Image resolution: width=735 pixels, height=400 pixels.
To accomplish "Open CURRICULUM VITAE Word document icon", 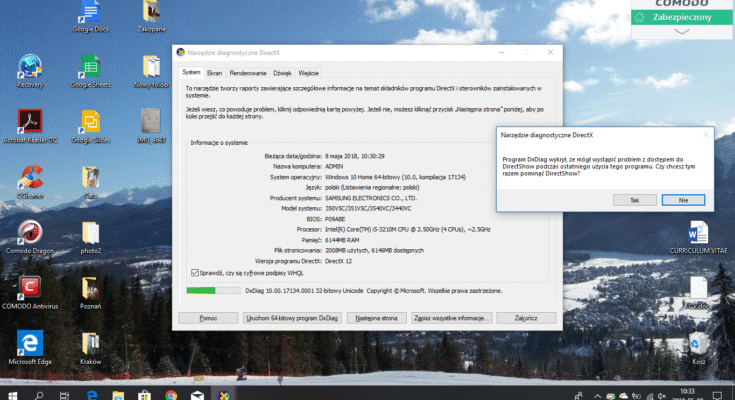I will coord(698,237).
